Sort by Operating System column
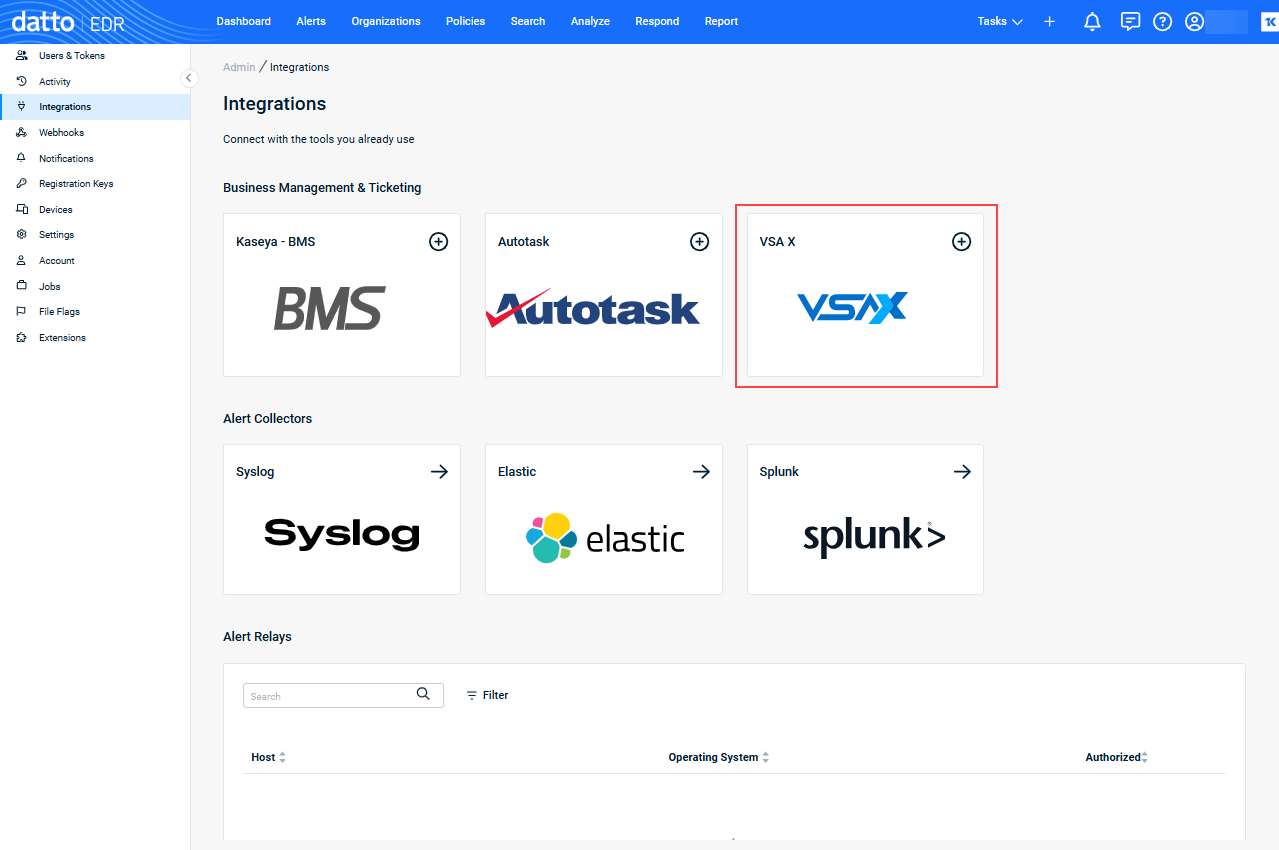This screenshot has height=850, width=1279. 718,758
